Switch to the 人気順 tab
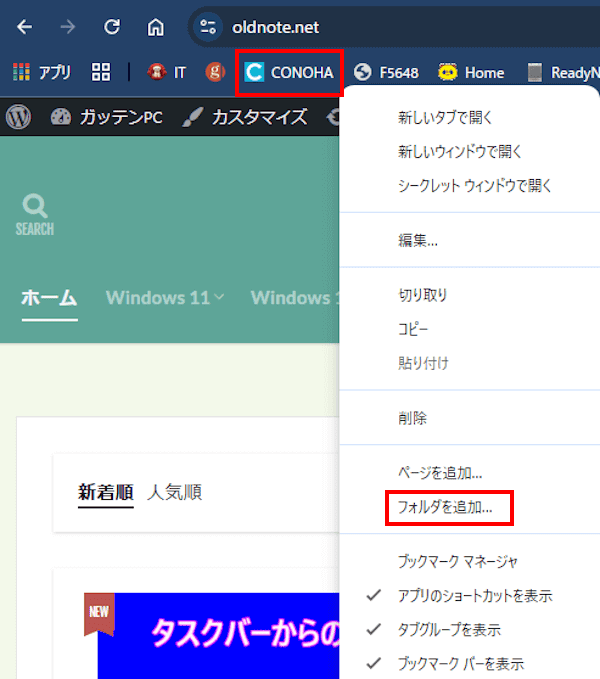The width and height of the screenshot is (600, 679). [x=174, y=492]
